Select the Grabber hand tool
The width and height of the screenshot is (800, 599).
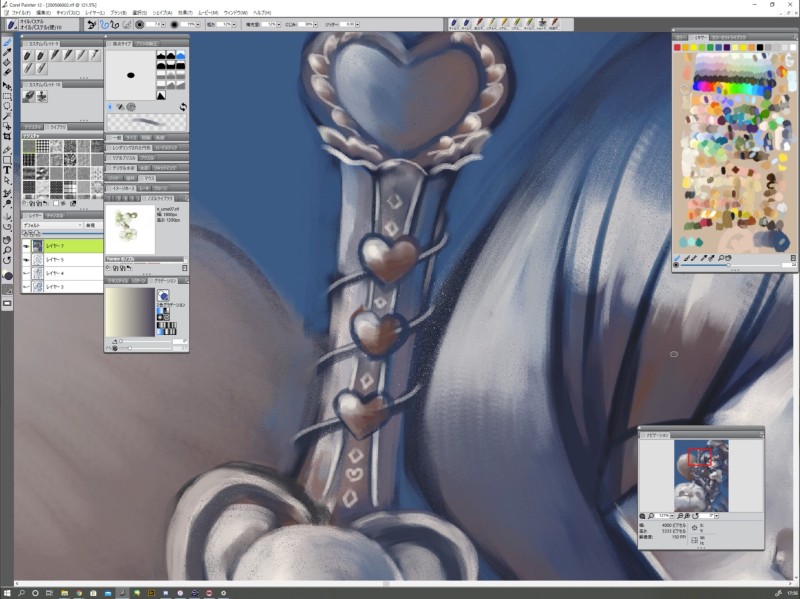click(7, 240)
